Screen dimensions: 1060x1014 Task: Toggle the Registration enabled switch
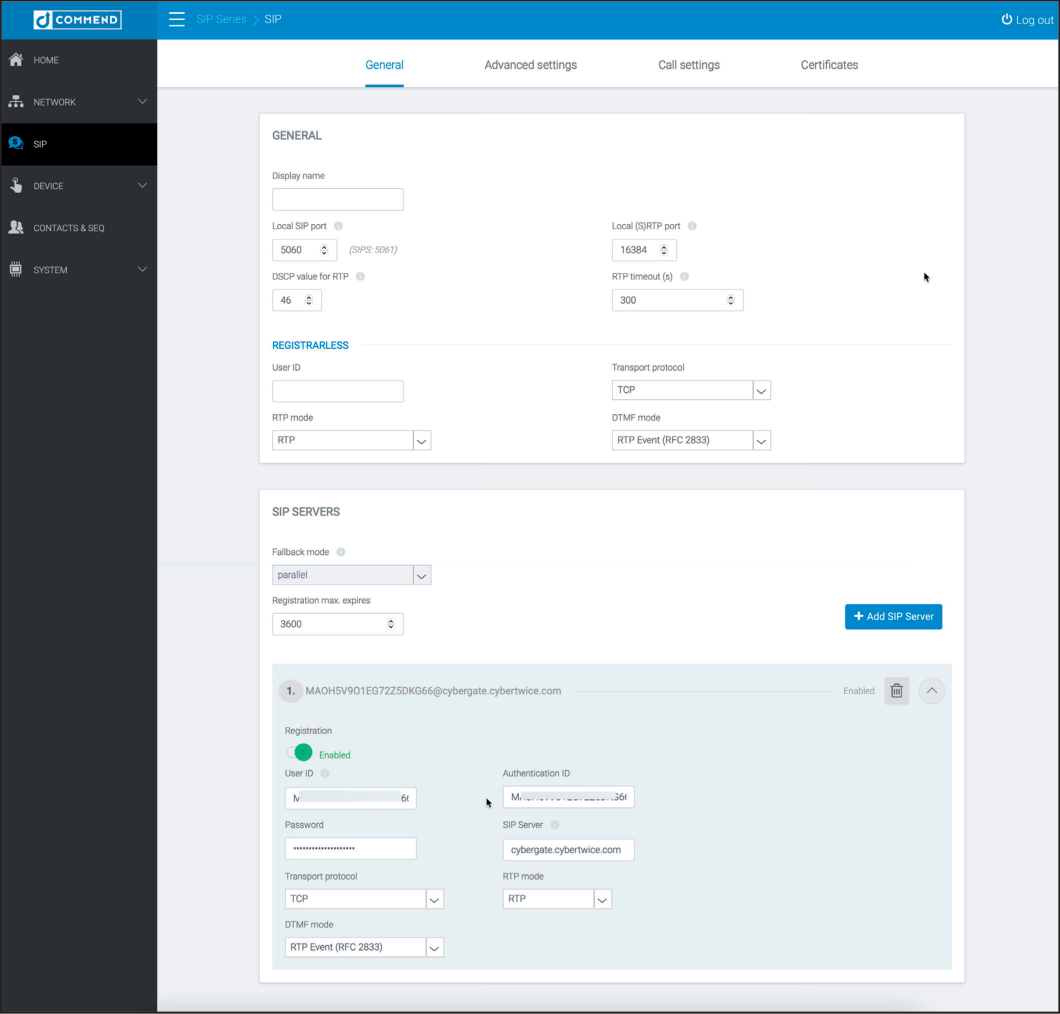(300, 753)
